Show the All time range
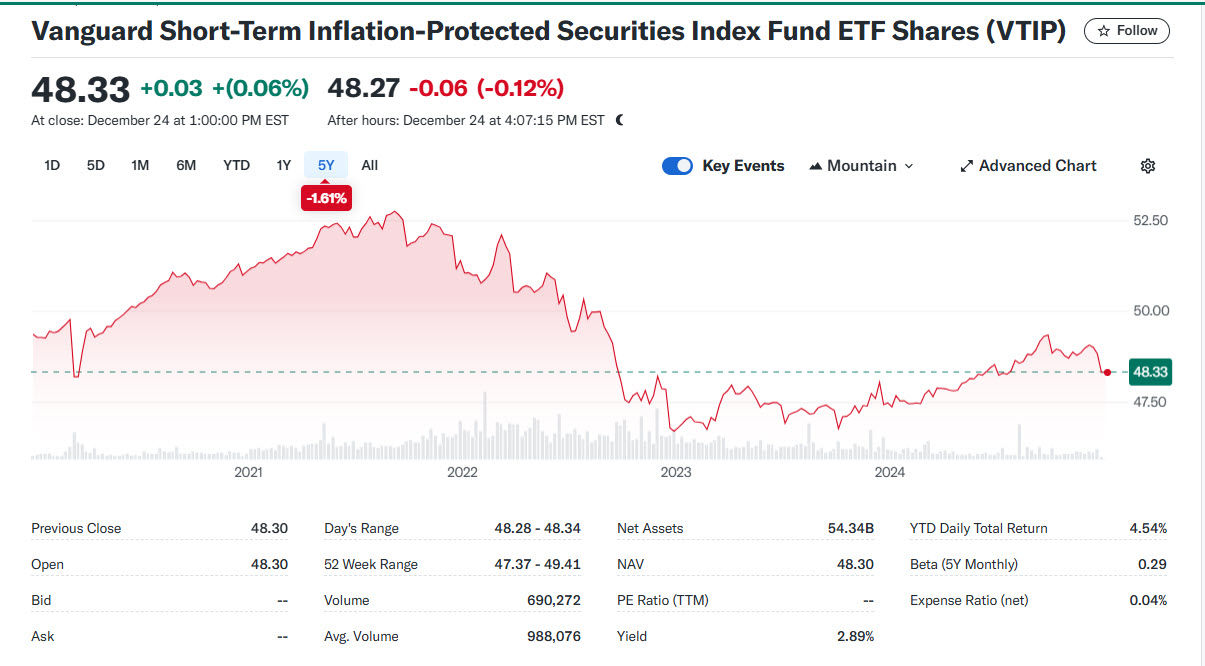 [x=370, y=165]
